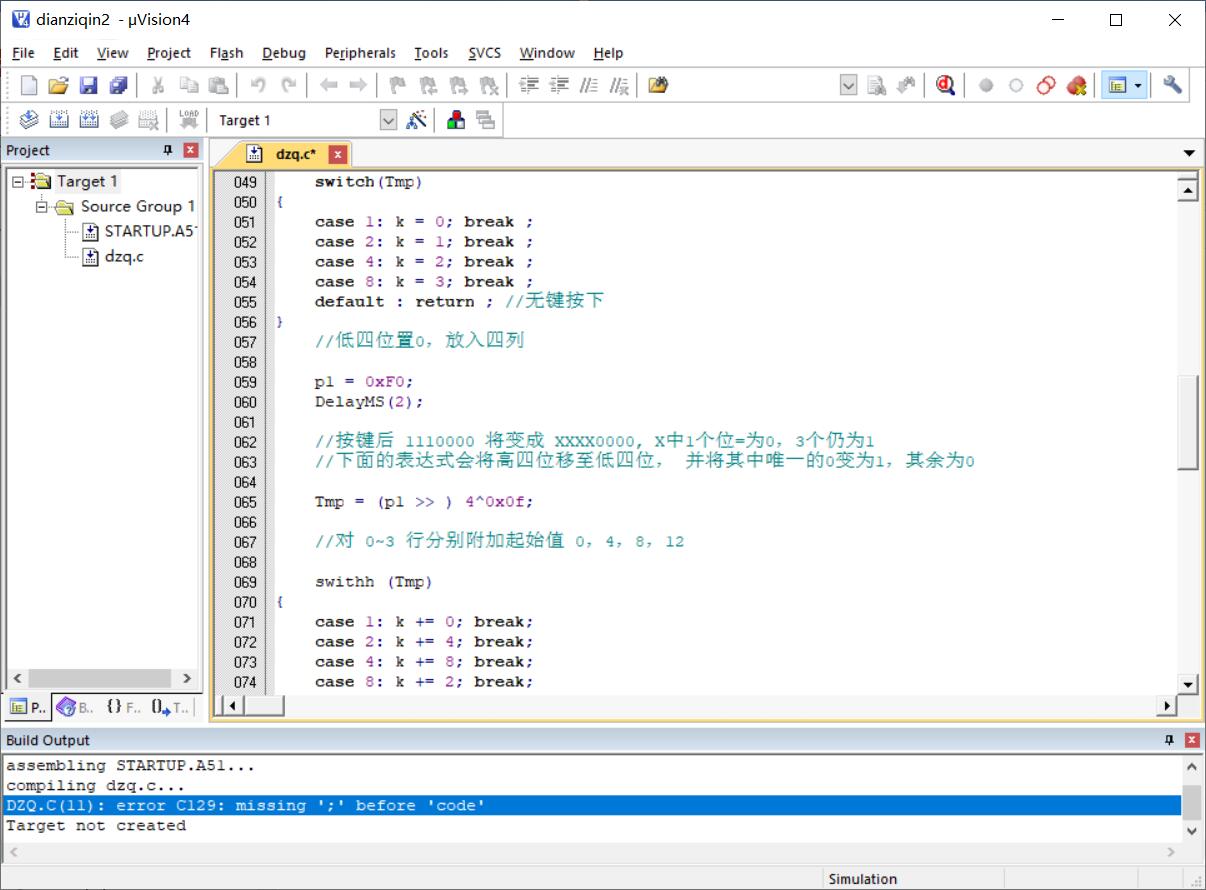
Task: Open the Help menu
Action: [x=608, y=53]
